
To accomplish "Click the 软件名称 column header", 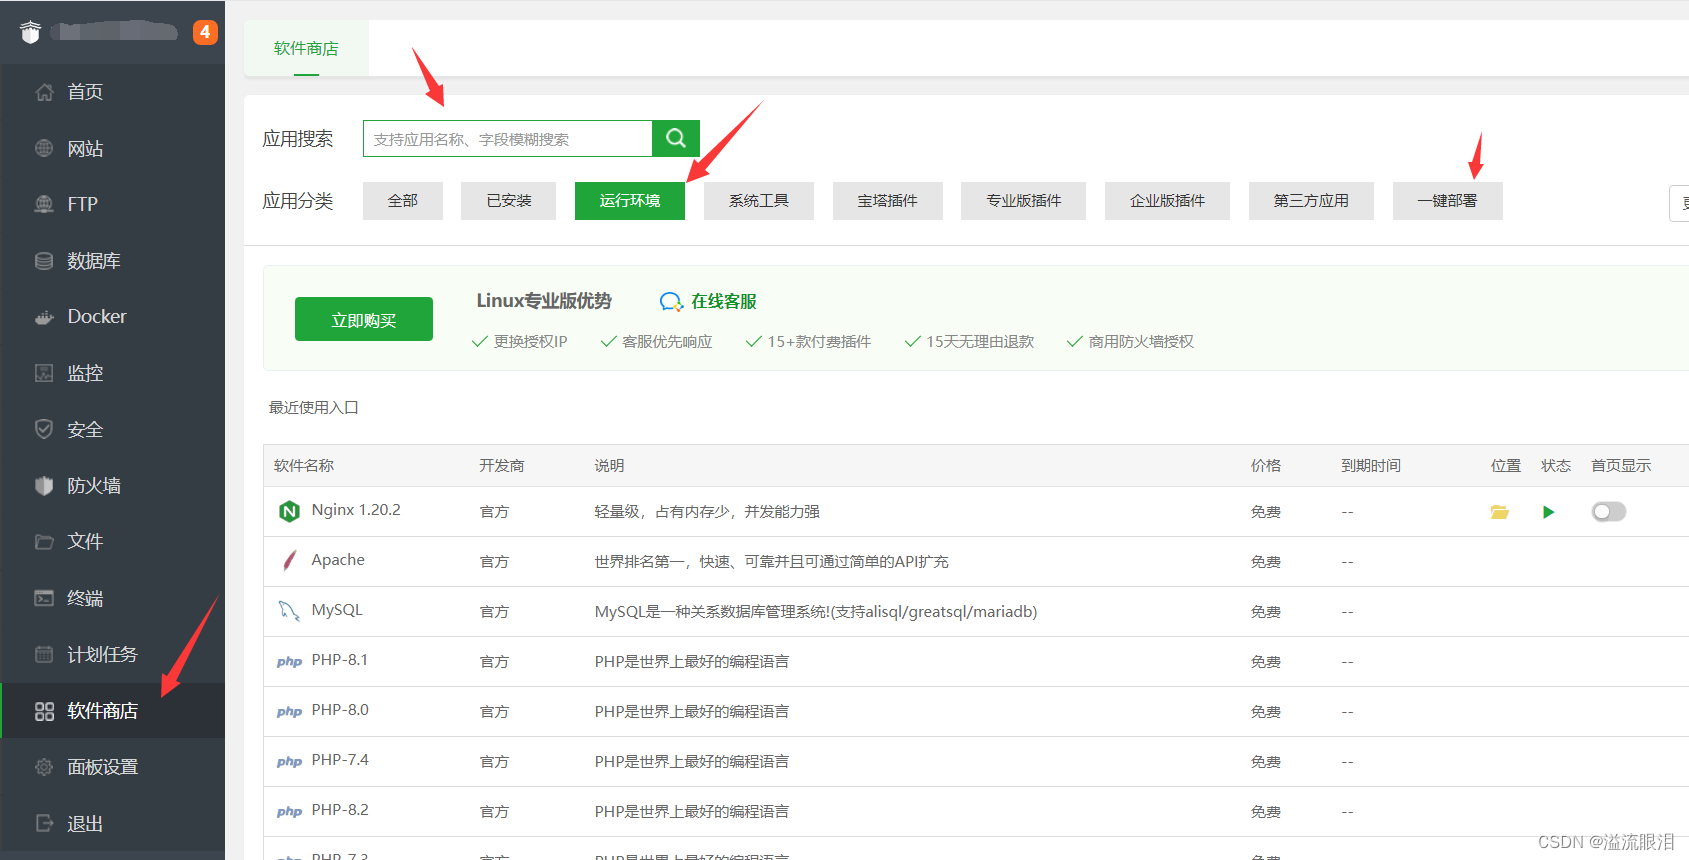I will (x=304, y=466).
